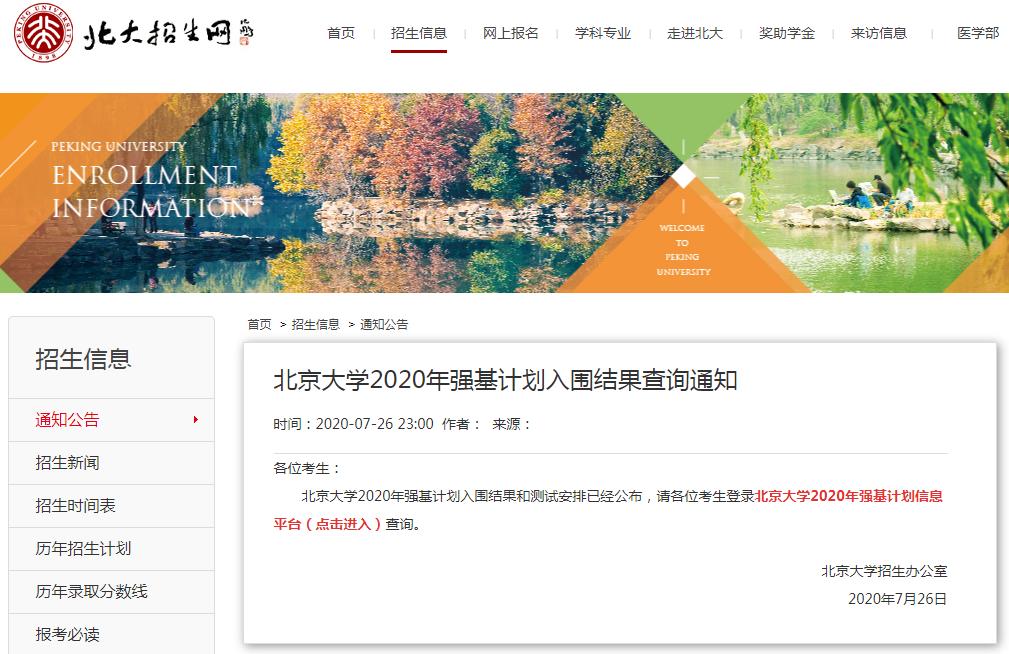Click the 通知公告 breadcrumb link
This screenshot has height=654, width=1009.
(x=384, y=324)
